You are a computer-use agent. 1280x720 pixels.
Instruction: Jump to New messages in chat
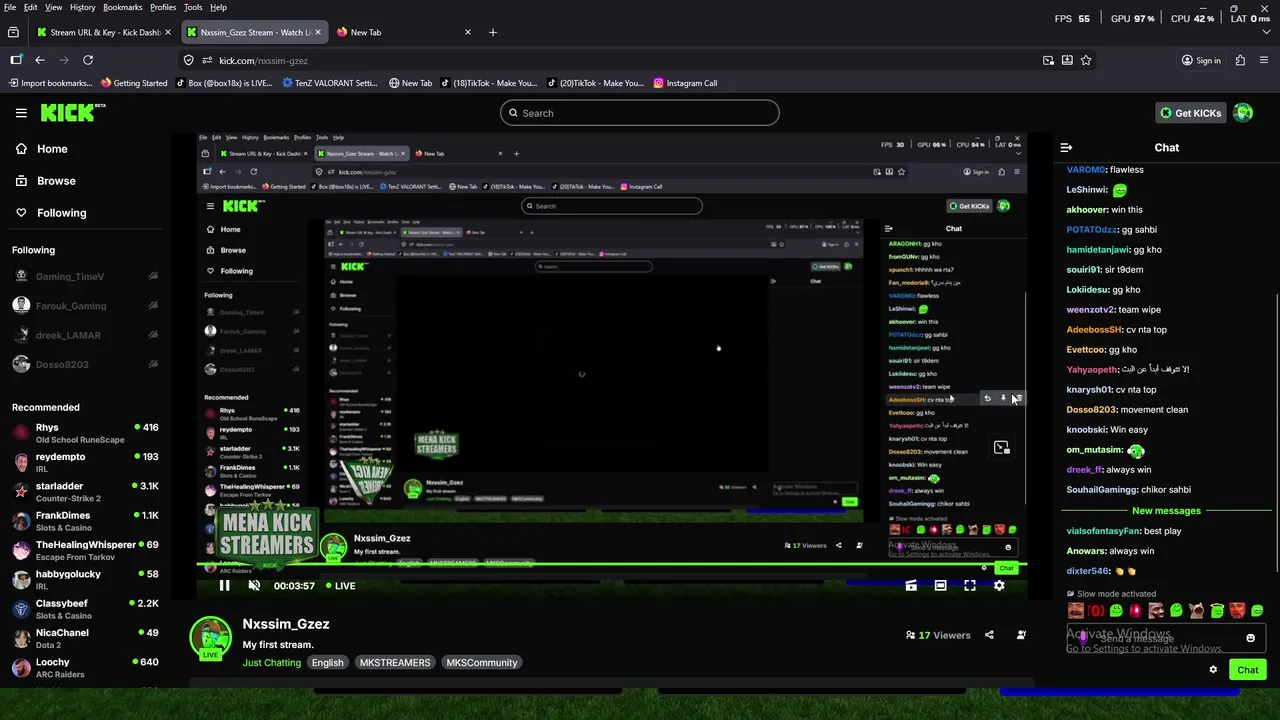pyautogui.click(x=1166, y=511)
